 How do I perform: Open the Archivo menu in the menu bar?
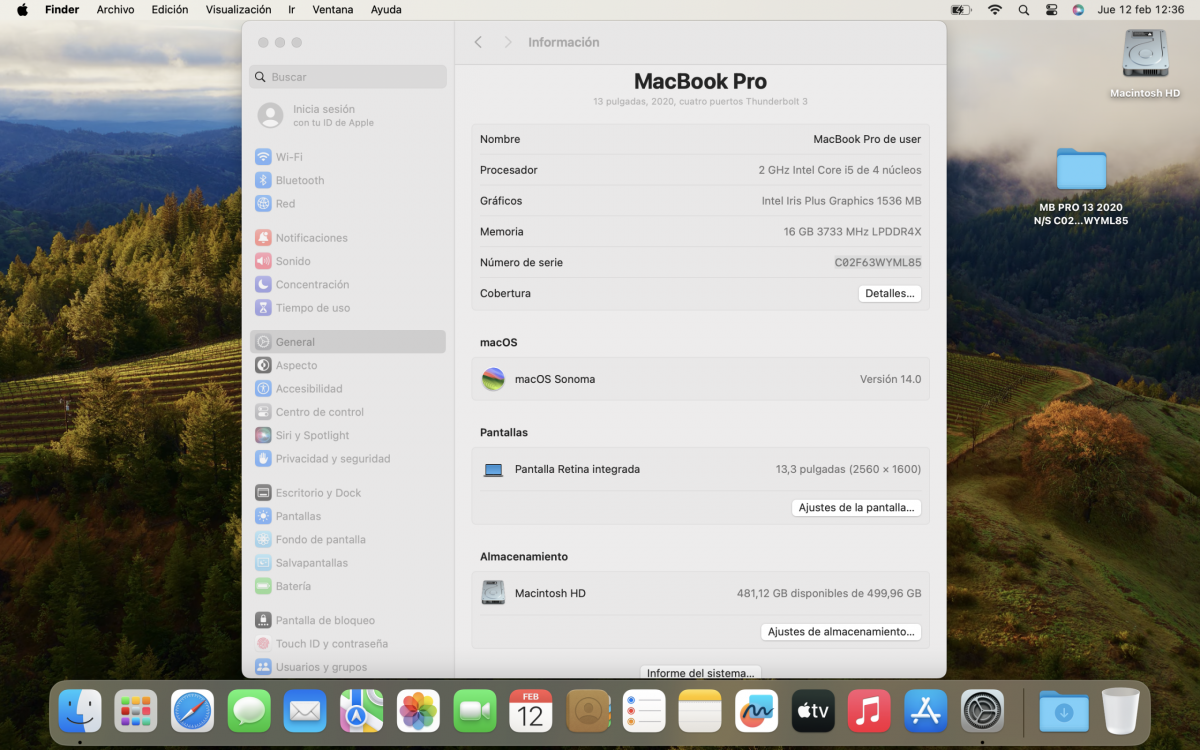tap(115, 9)
